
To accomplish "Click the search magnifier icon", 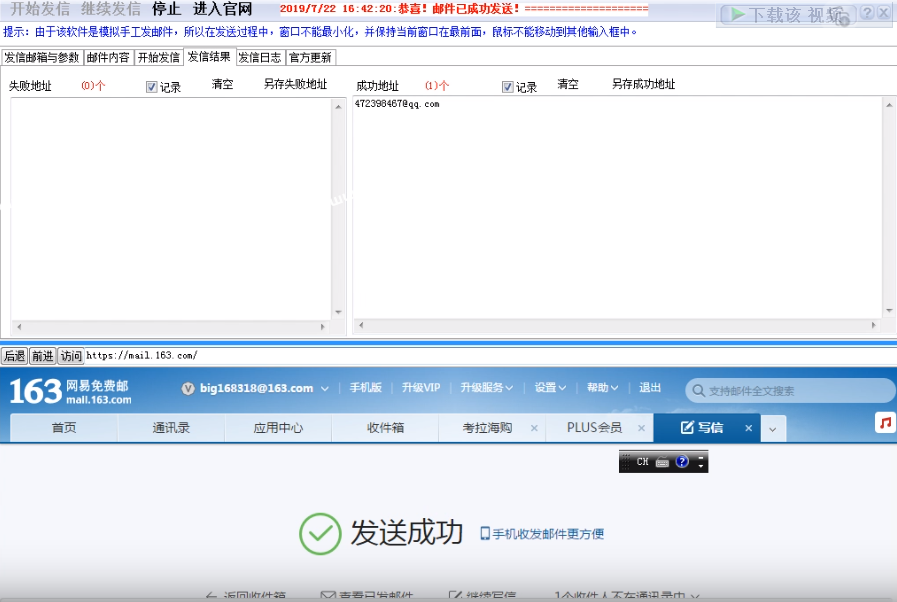I will [698, 391].
